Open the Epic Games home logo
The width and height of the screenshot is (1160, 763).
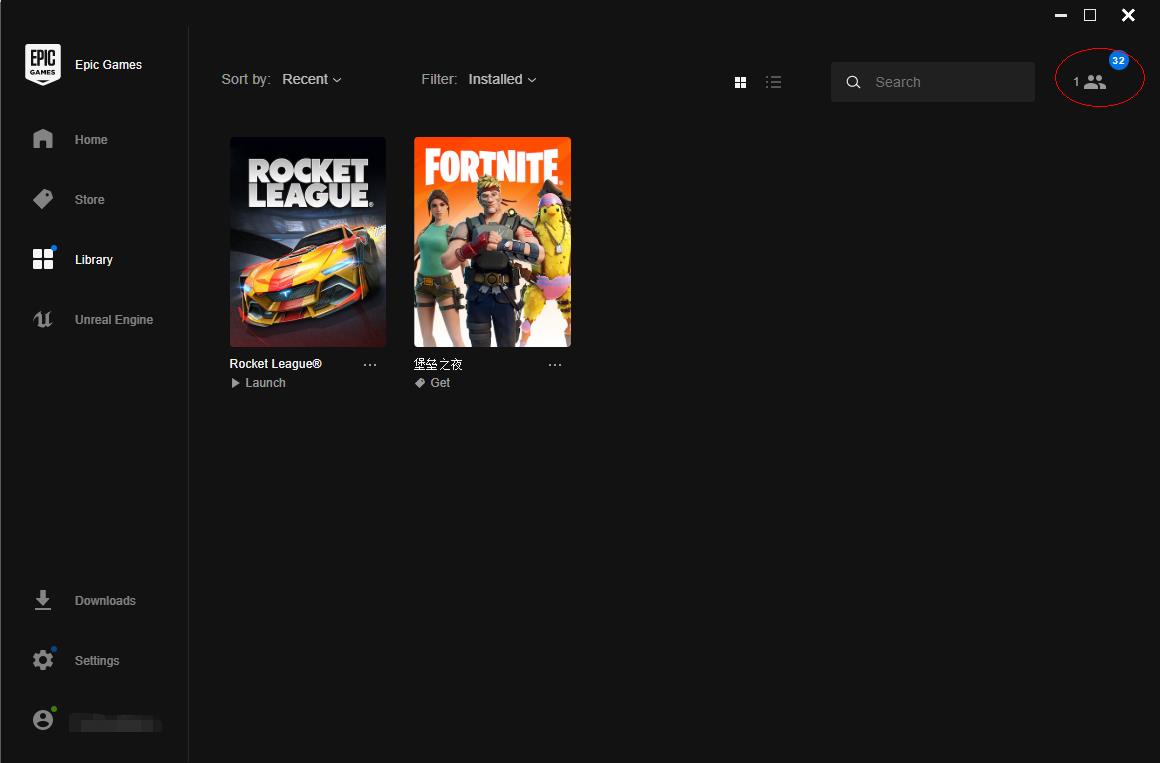[43, 63]
